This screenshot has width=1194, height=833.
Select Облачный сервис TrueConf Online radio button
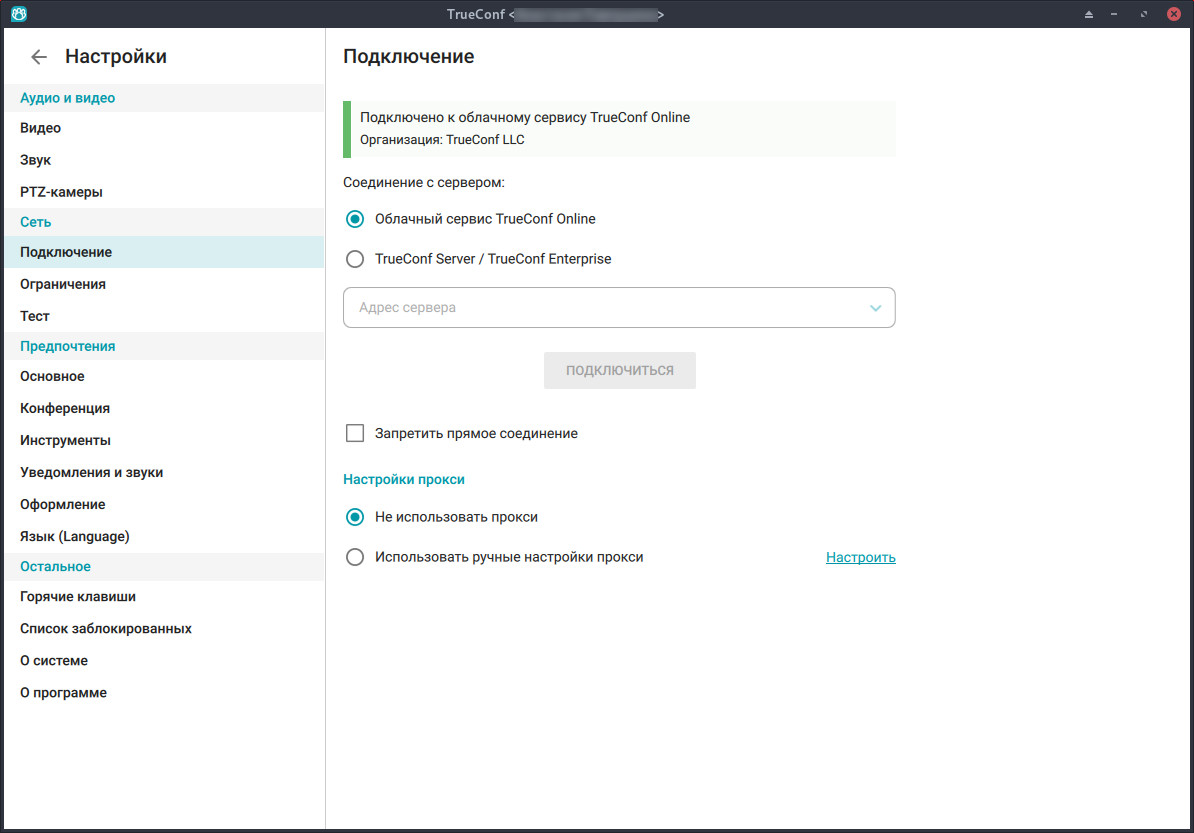tap(355, 219)
